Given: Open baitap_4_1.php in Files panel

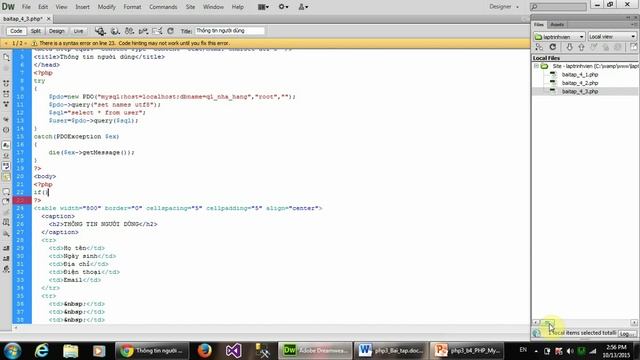Looking at the screenshot, I should (580, 75).
